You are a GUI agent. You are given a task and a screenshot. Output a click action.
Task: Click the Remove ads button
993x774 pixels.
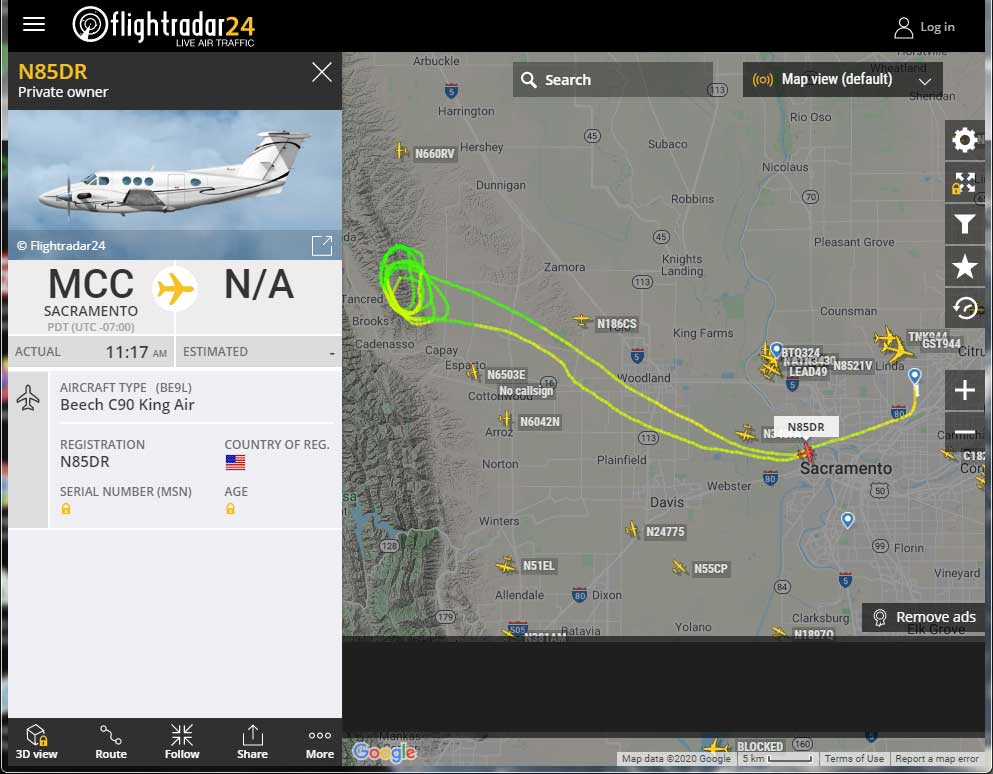(x=923, y=617)
